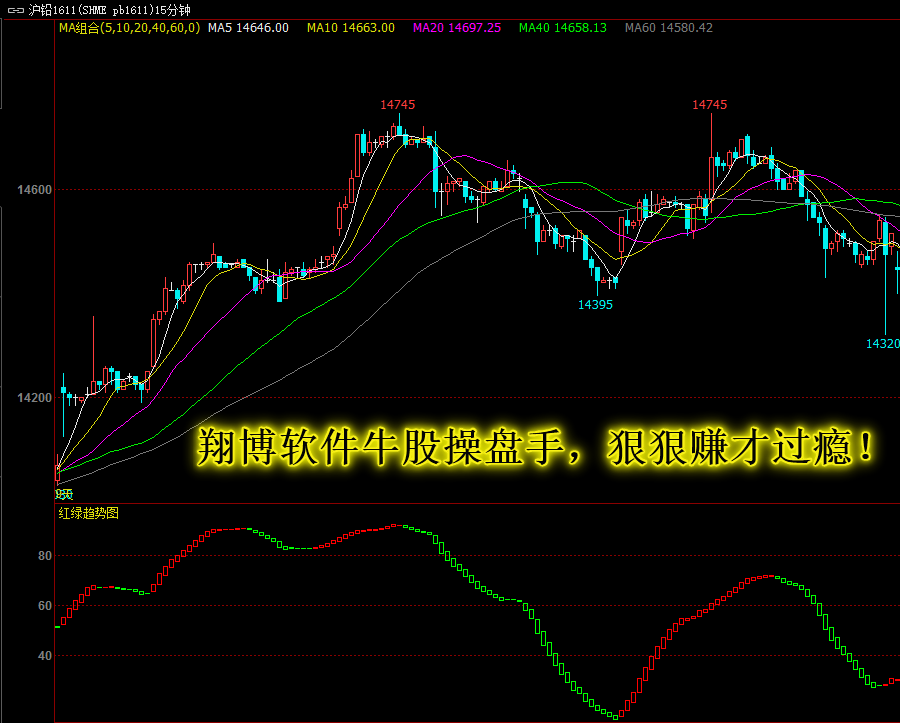Screen dimensions: 900x723
Task: Click the 14395 low price label
Action: 595,305
